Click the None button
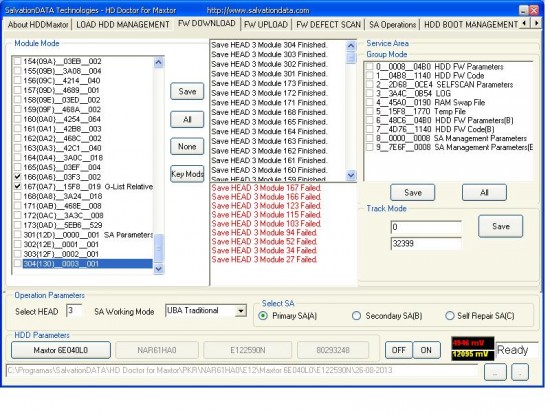Screen dimensions: 550x413 coord(187,146)
